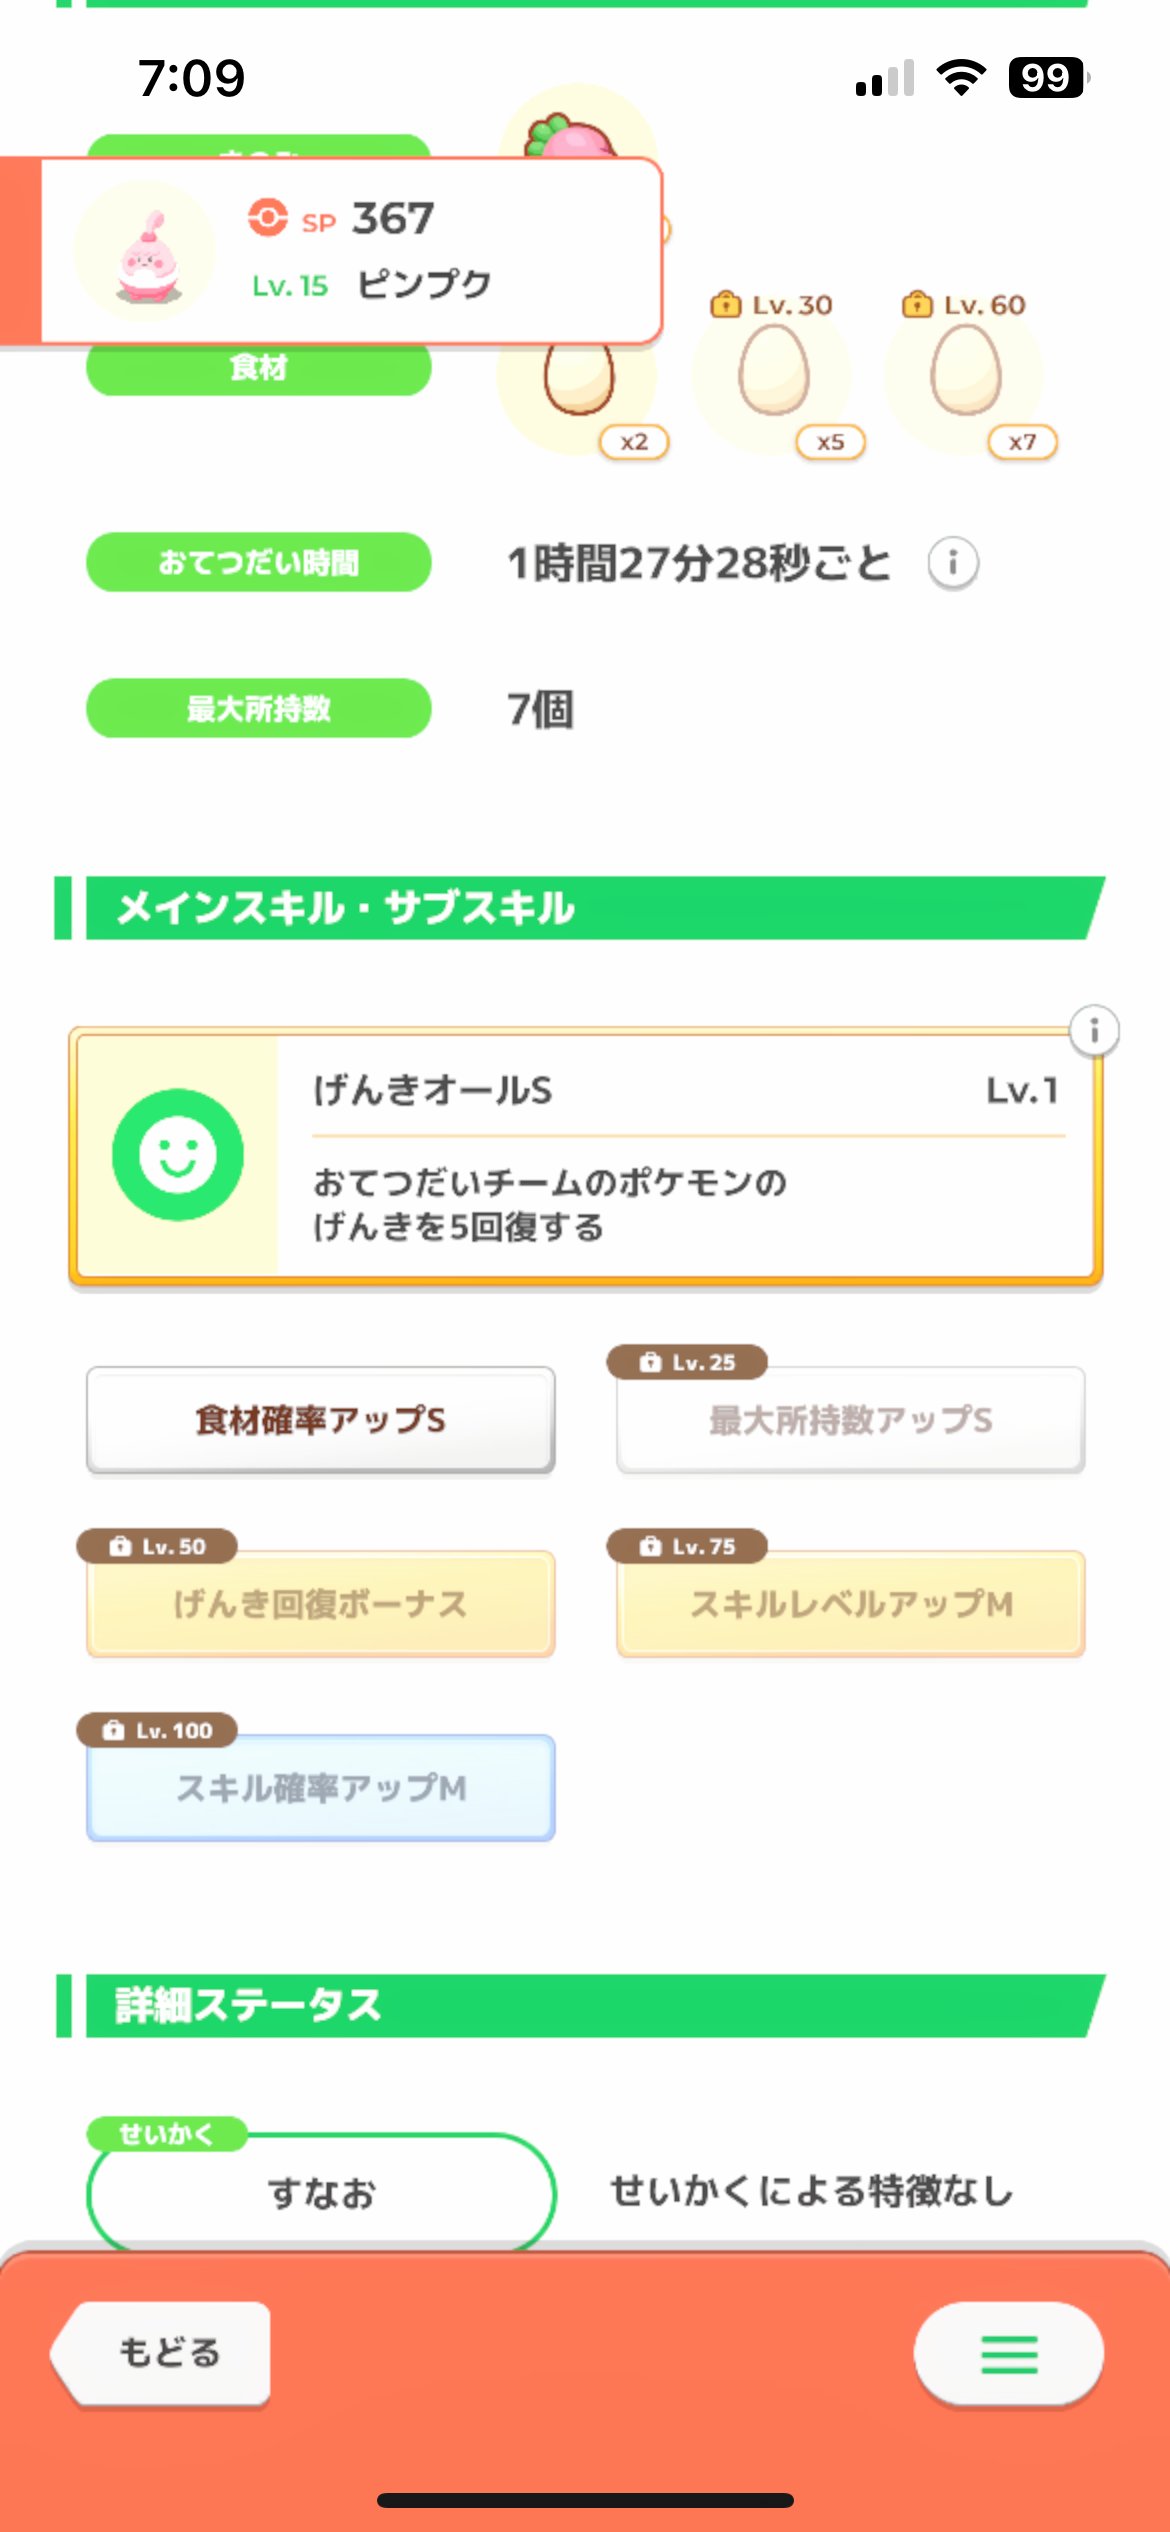
Task: Select 食材確率アップS sub skill
Action: point(321,1420)
